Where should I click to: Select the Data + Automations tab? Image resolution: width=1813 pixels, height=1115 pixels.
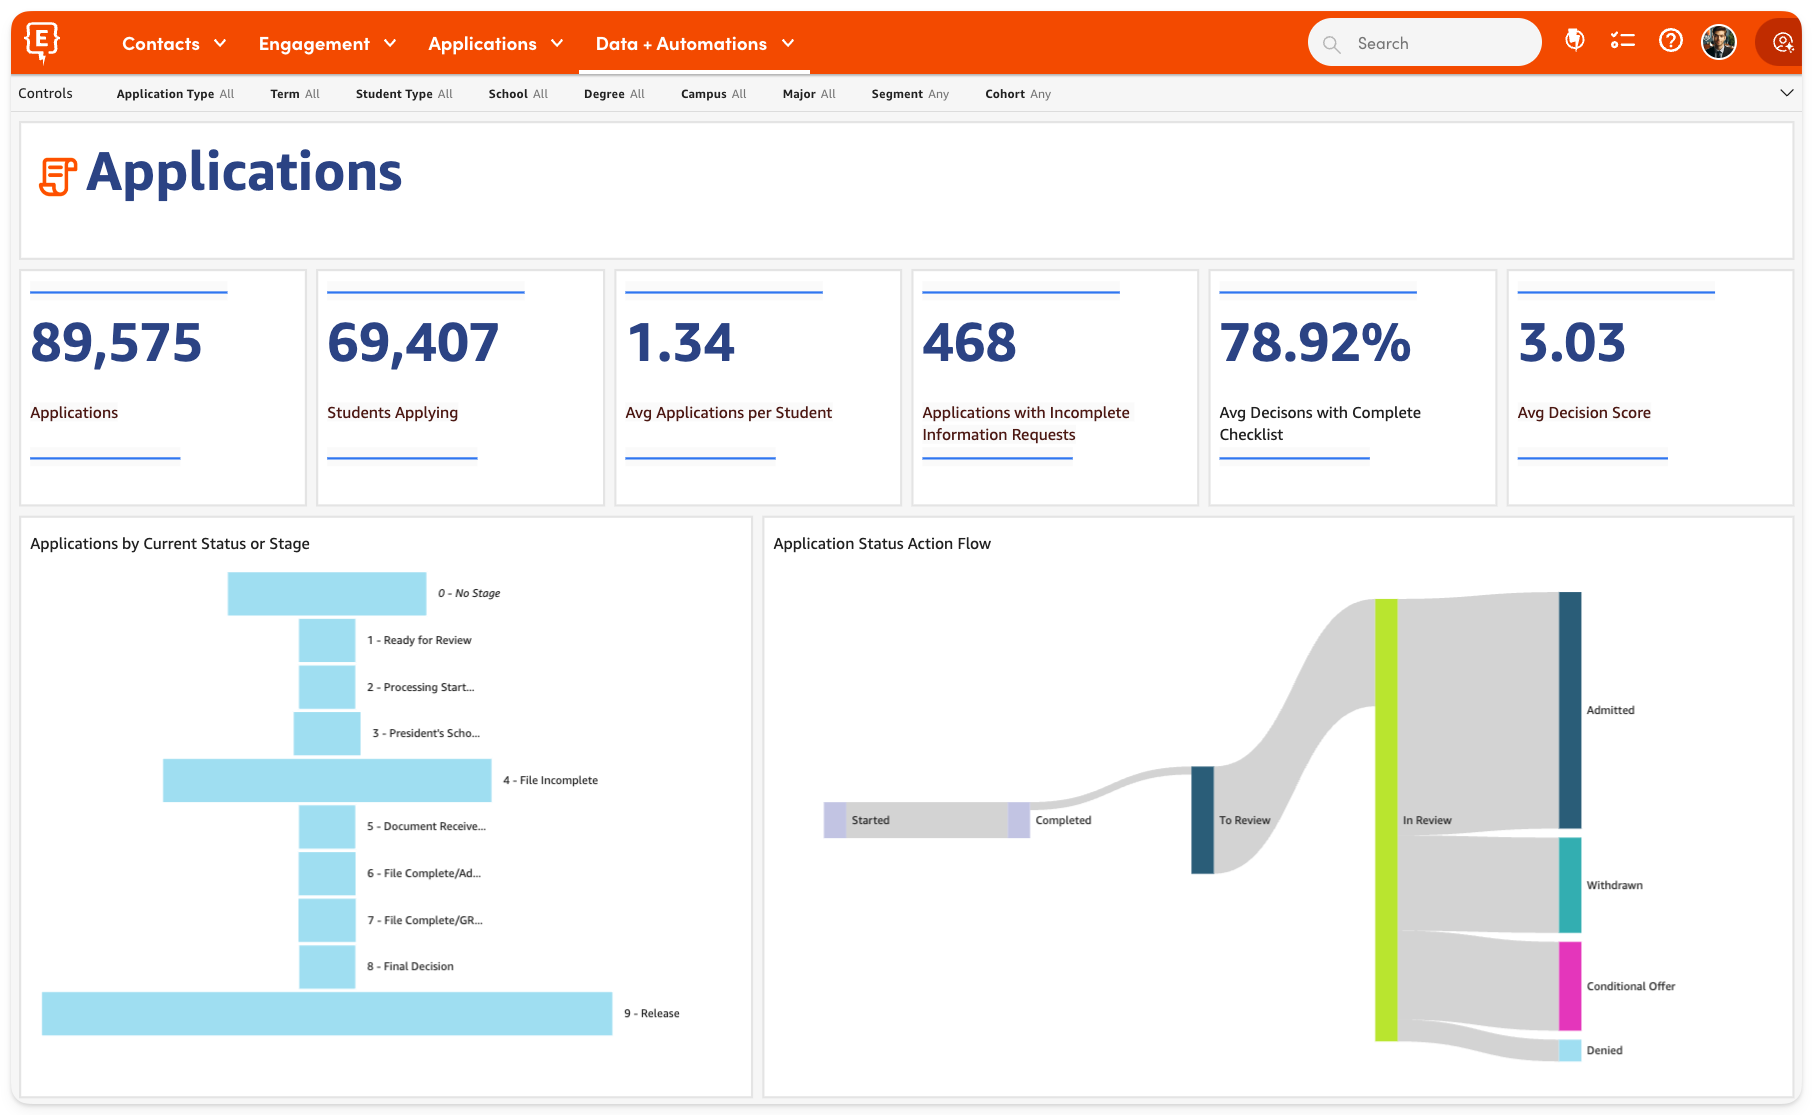pyautogui.click(x=694, y=44)
